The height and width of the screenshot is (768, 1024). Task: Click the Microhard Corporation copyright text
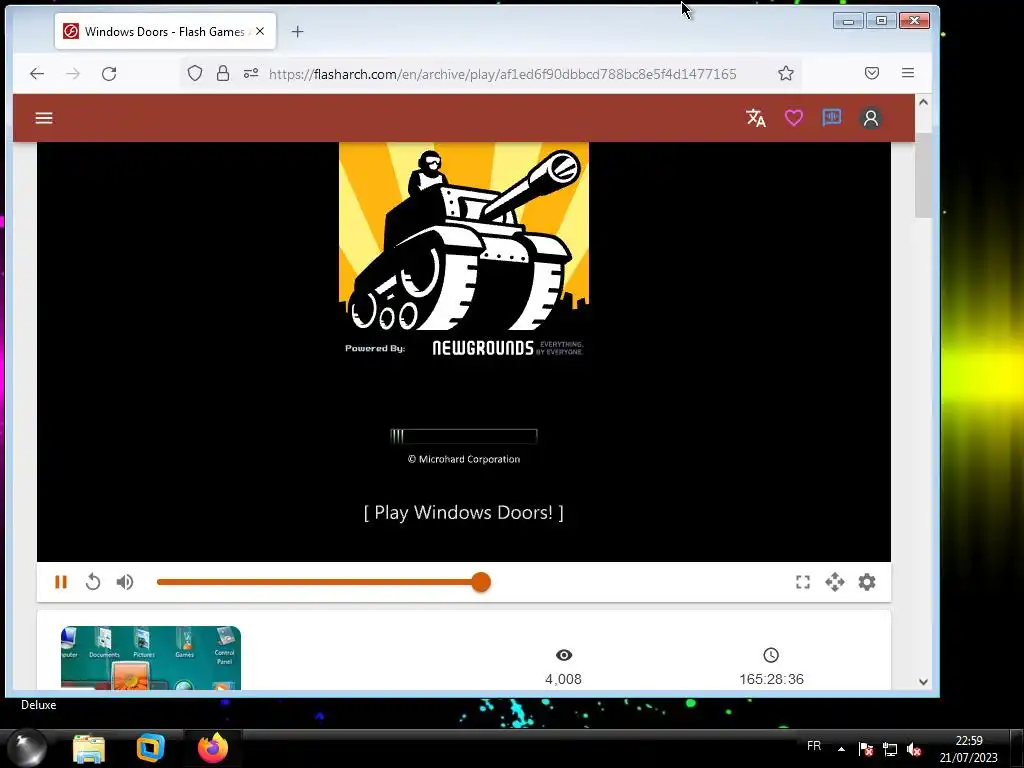464,459
